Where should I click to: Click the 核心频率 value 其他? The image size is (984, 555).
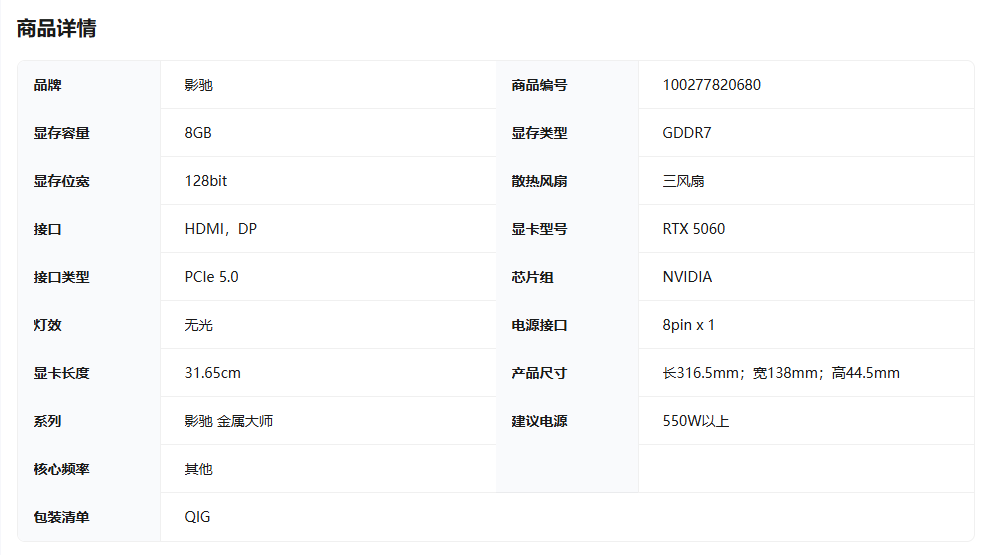point(198,469)
